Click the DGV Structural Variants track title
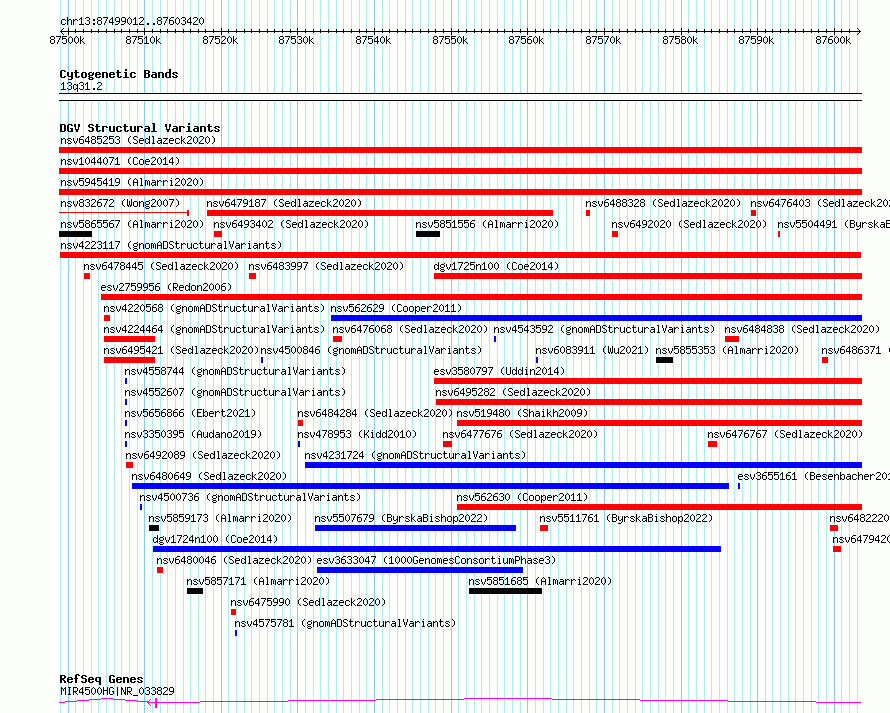The height and width of the screenshot is (713, 890). coord(140,128)
